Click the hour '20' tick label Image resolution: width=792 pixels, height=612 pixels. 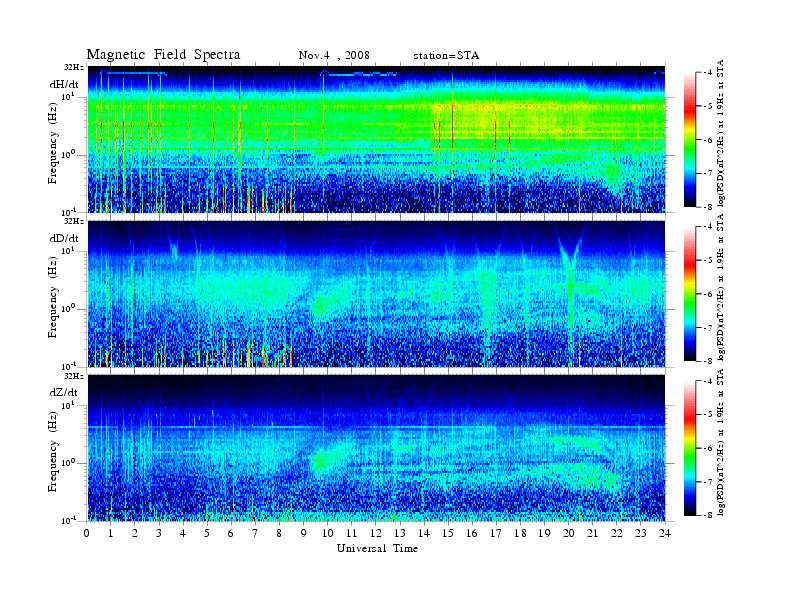[x=568, y=533]
